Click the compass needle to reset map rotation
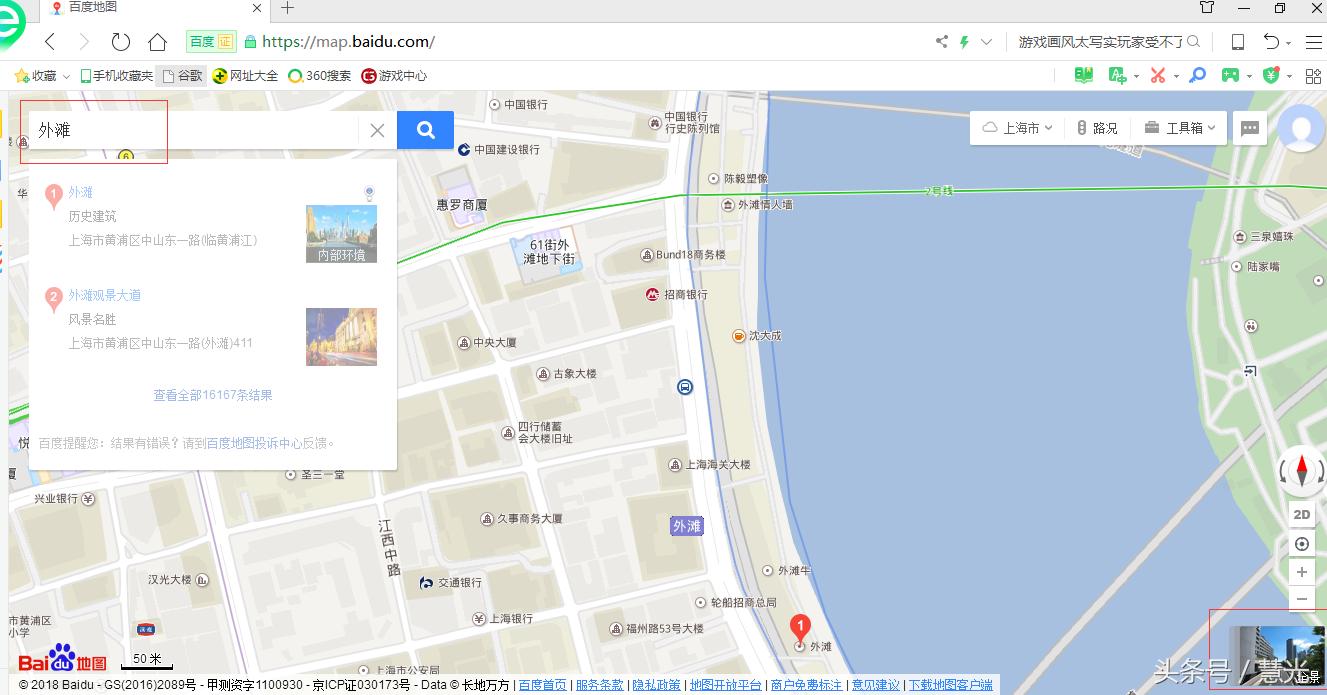This screenshot has height=695, width=1327. [1301, 470]
